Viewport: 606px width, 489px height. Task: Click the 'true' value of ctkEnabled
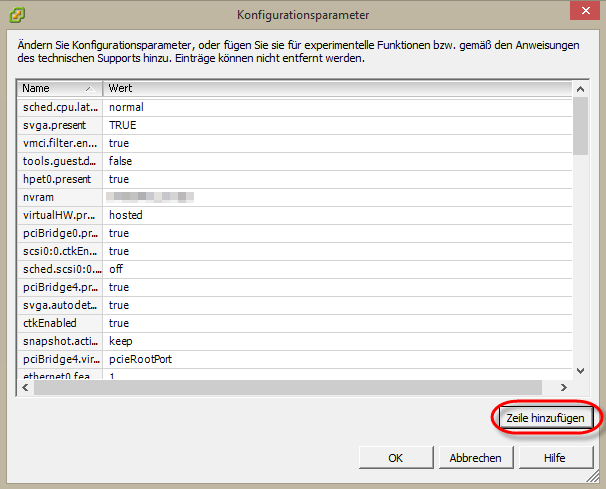point(119,323)
